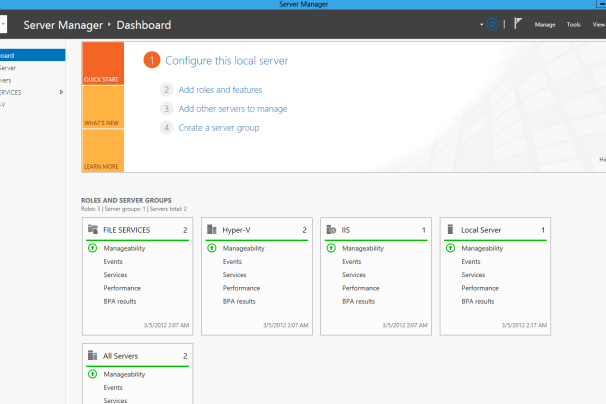Open Events in IIS tile
Image resolution: width=606 pixels, height=404 pixels.
click(x=352, y=262)
